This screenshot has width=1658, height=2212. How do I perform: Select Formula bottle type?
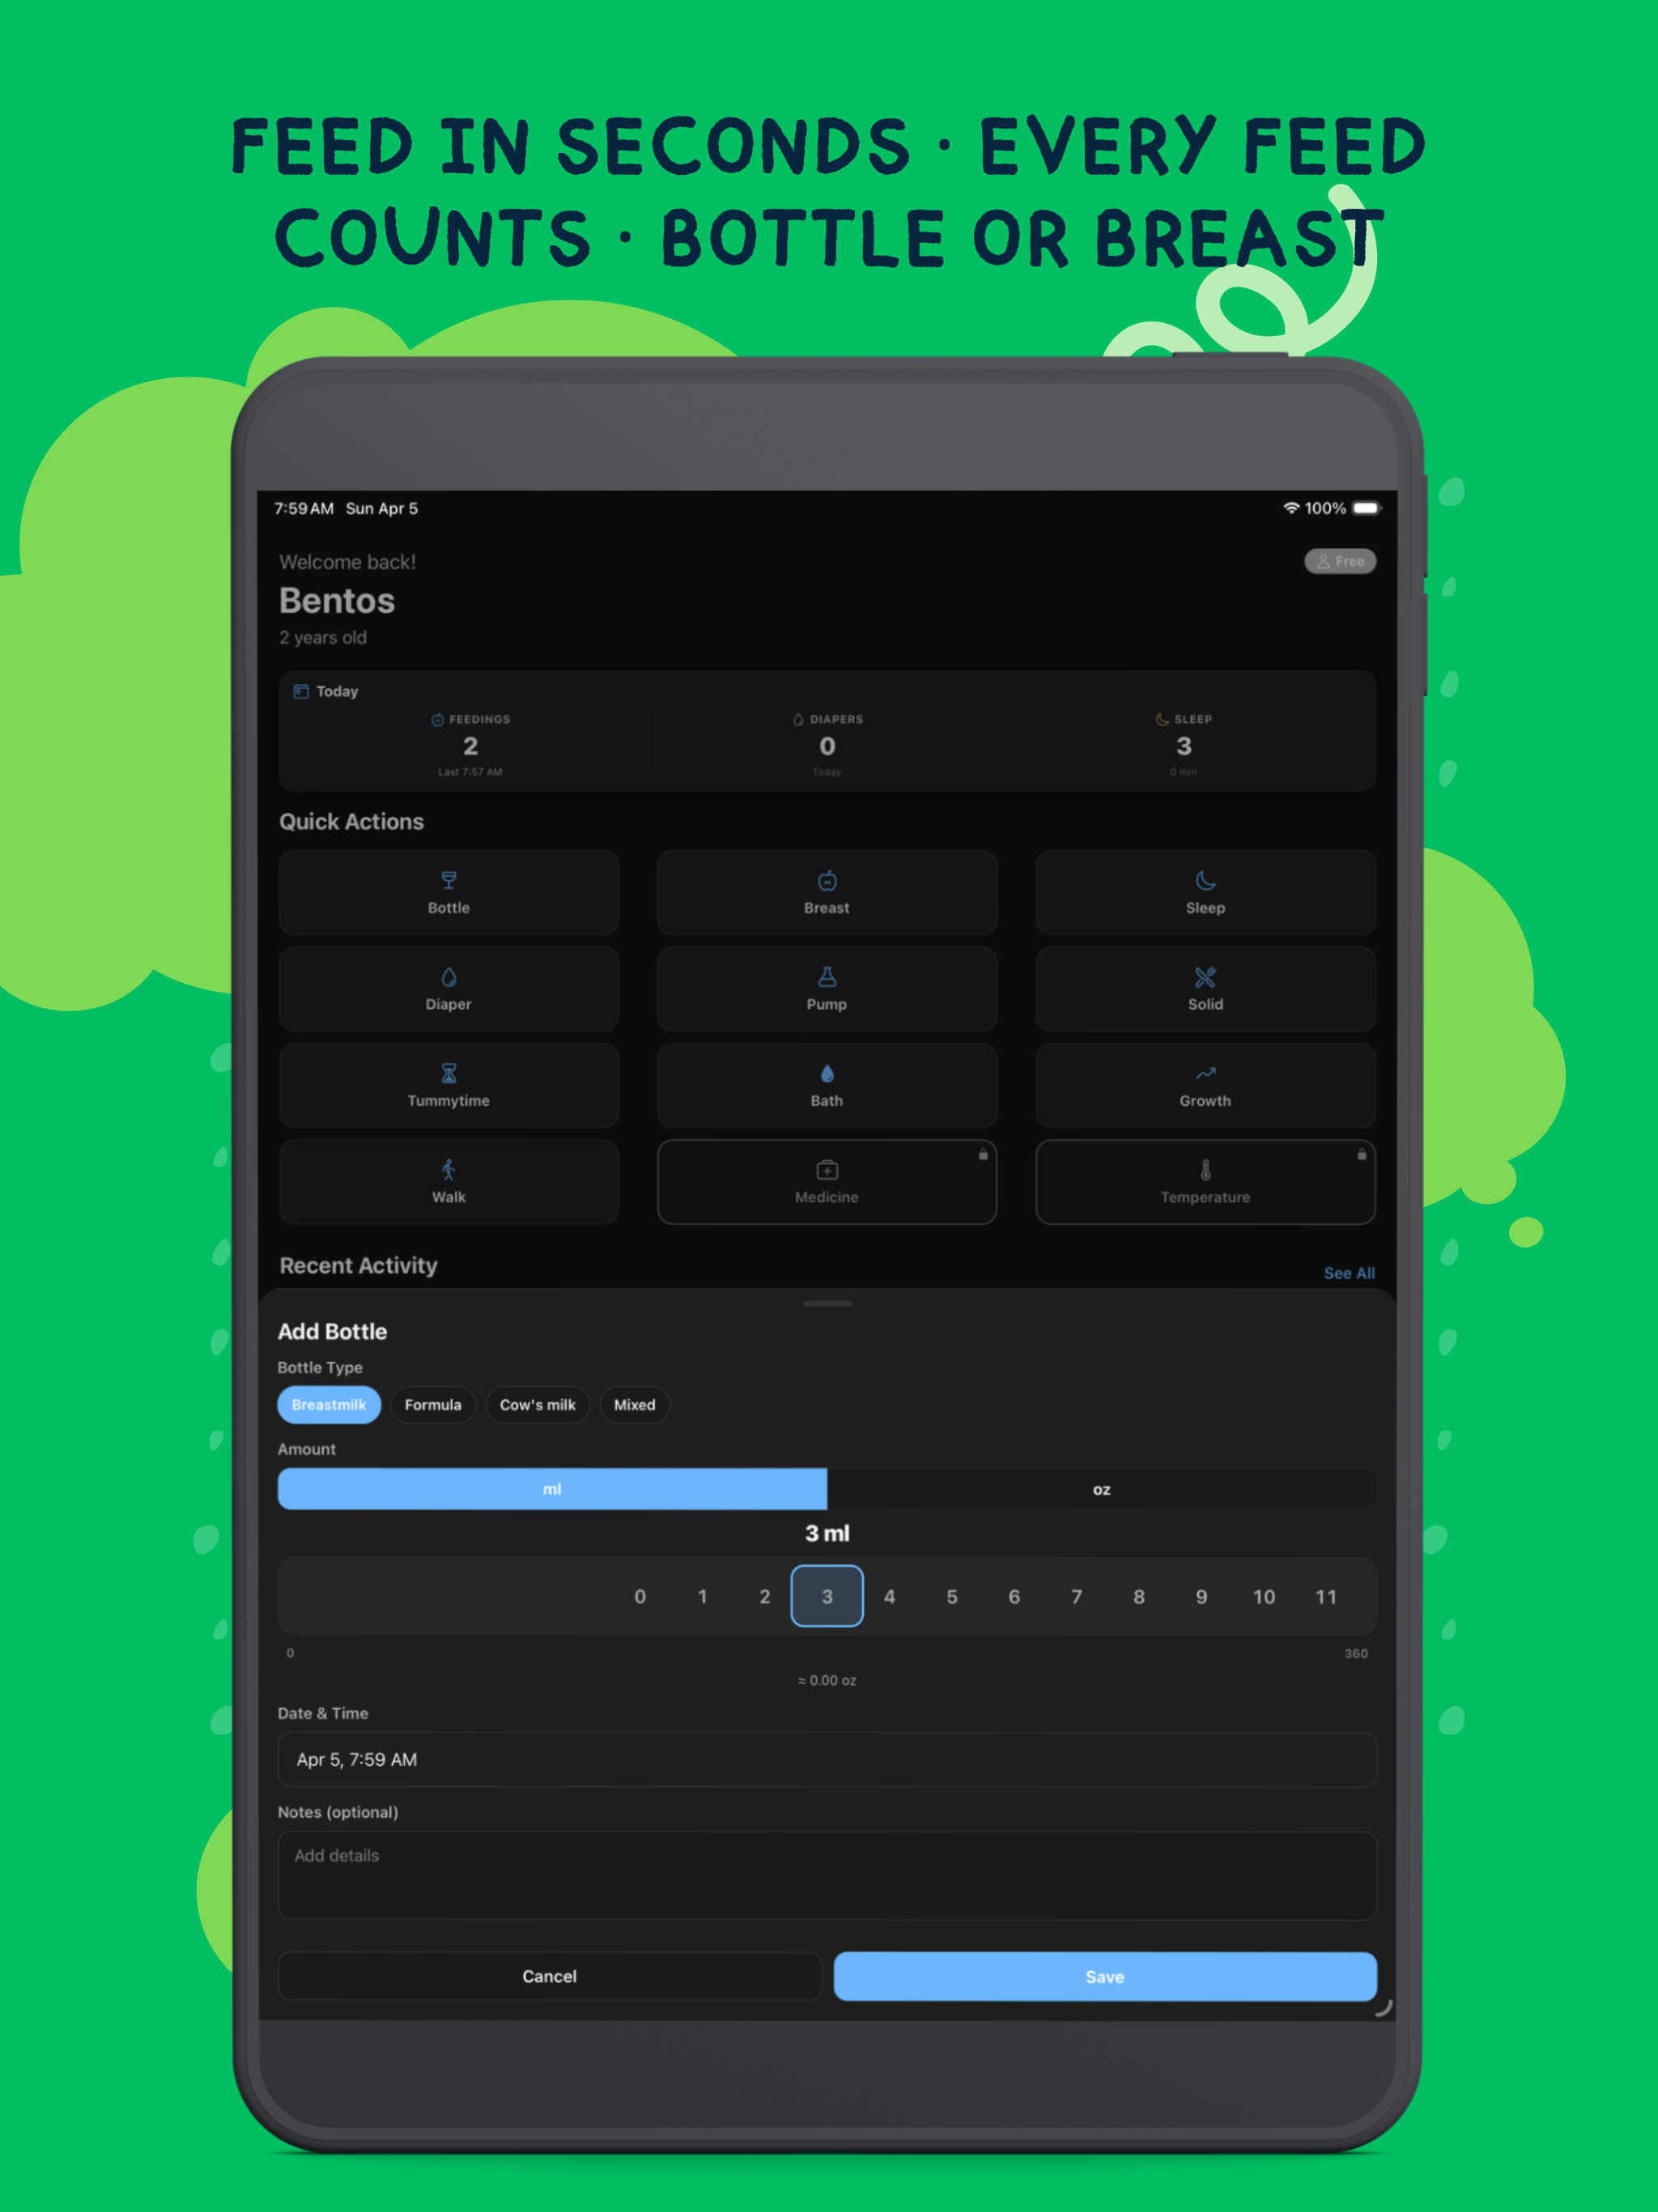point(433,1405)
